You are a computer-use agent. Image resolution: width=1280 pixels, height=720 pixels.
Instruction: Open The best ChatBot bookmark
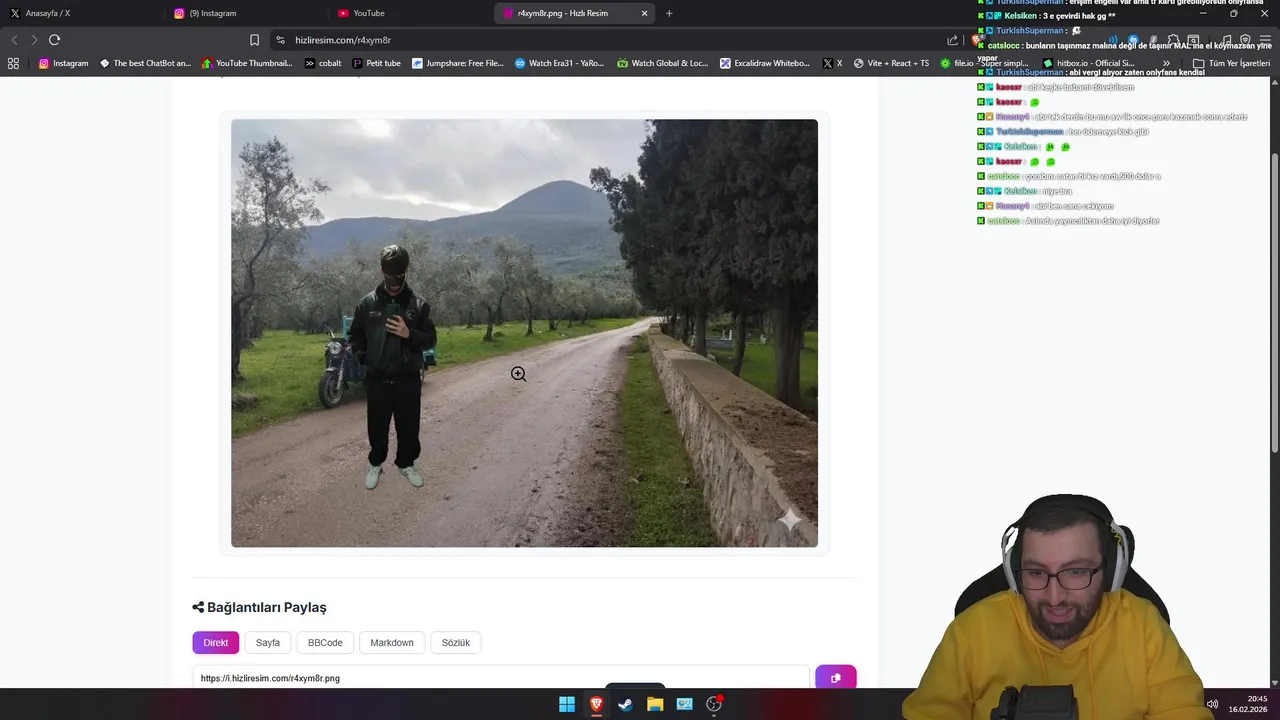(144, 63)
